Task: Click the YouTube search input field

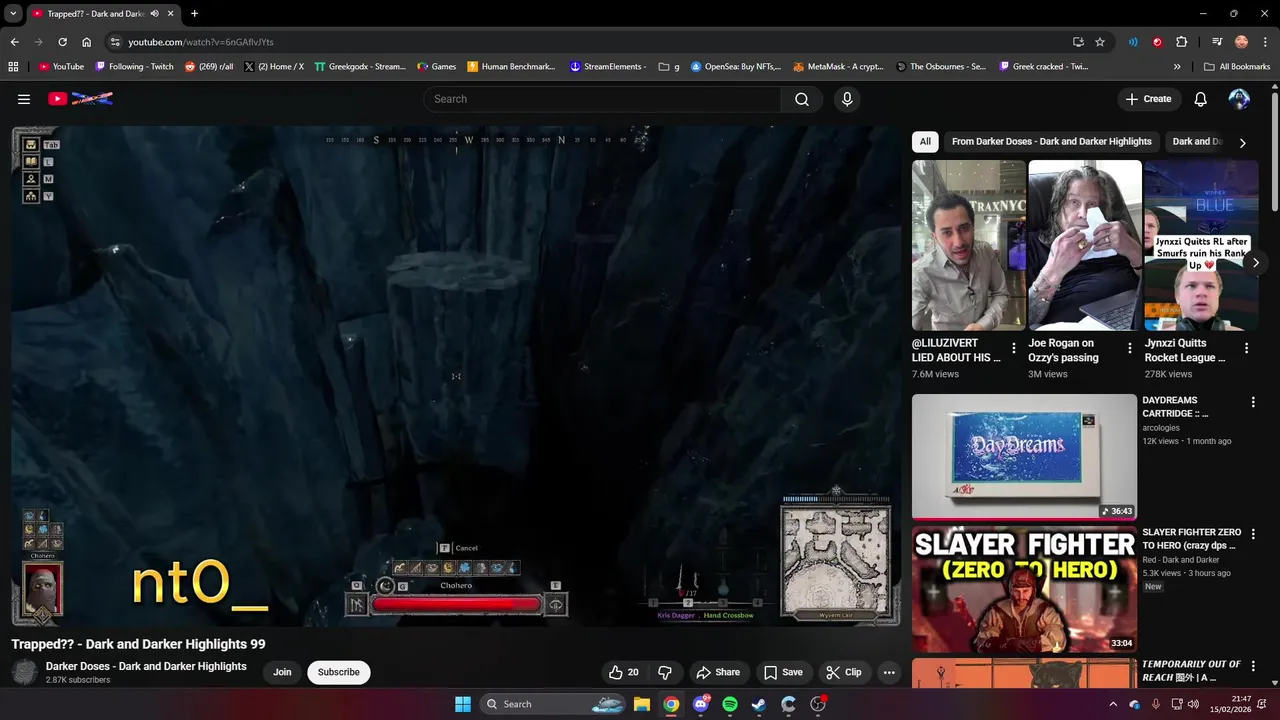Action: [602, 99]
